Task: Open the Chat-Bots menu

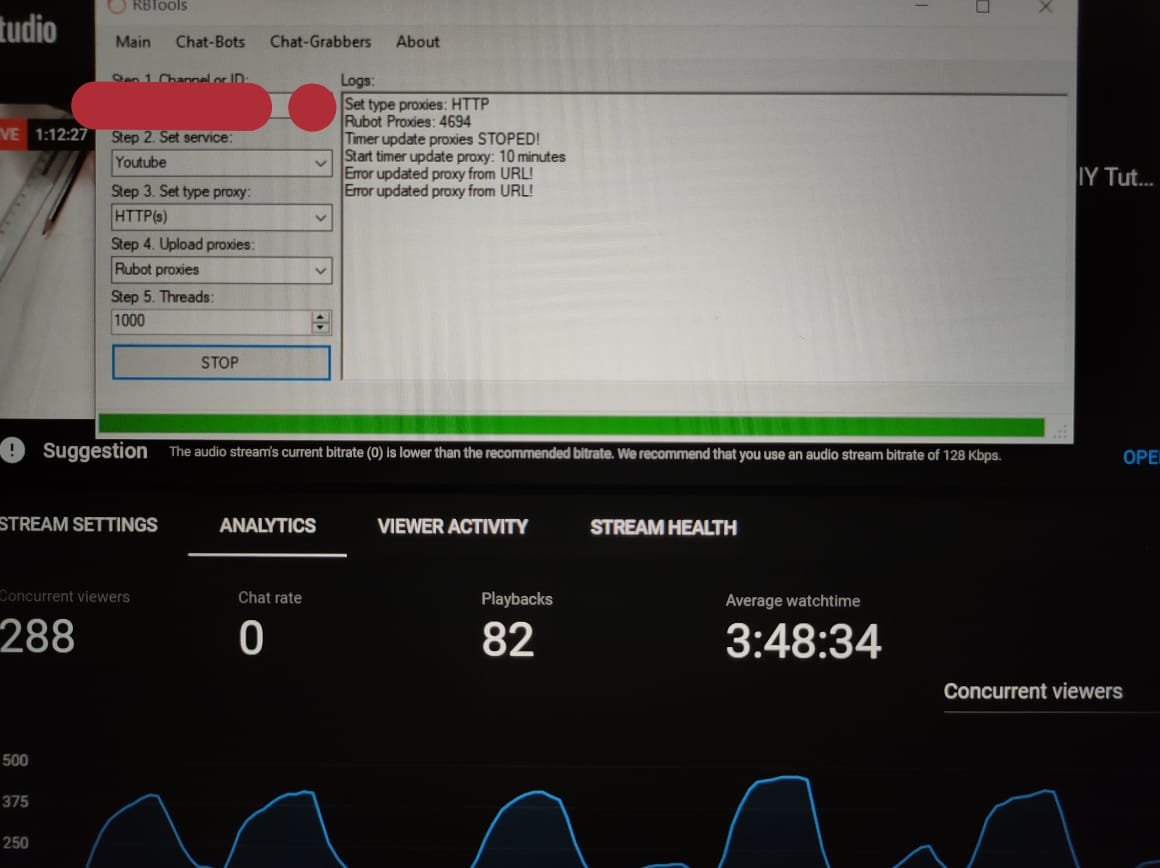Action: tap(210, 42)
